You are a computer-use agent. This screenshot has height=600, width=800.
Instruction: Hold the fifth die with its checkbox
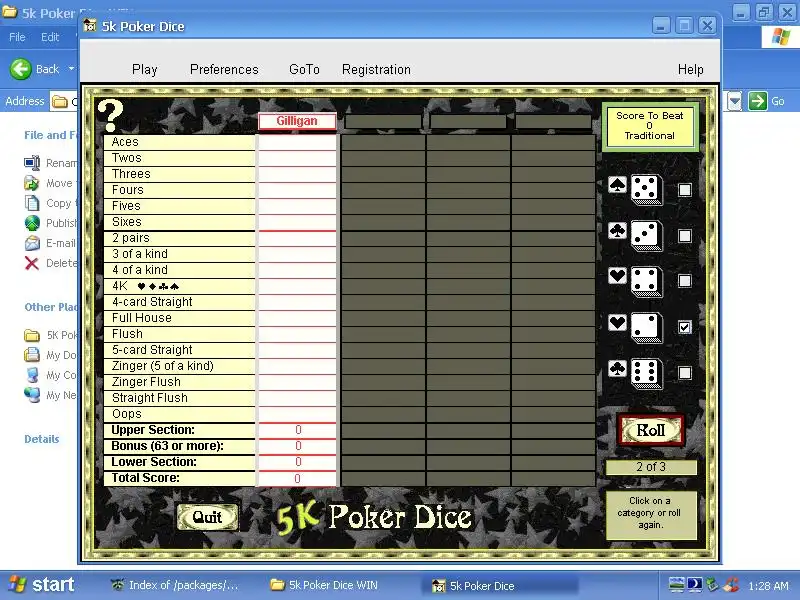pos(685,372)
